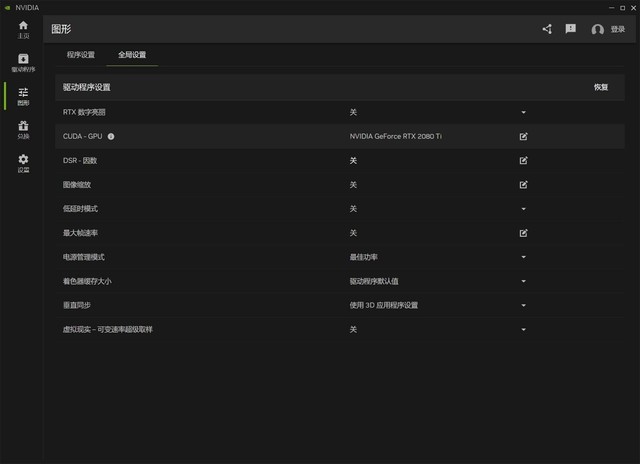Click the RTX 数字亮丽 label
Screen dimensions: 640x464
pyautogui.click(x=84, y=112)
